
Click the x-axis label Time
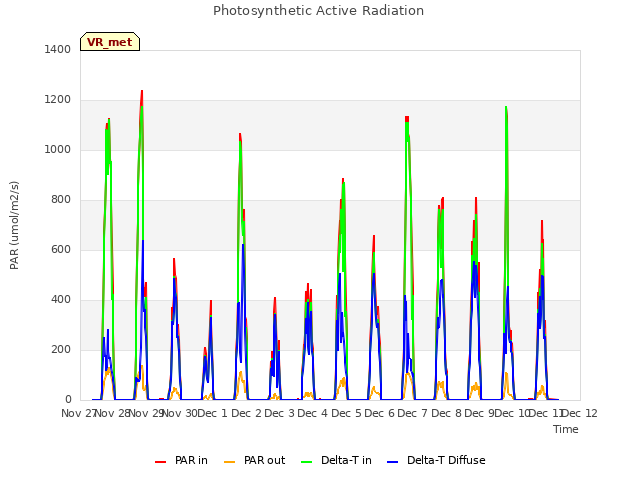click(x=566, y=429)
